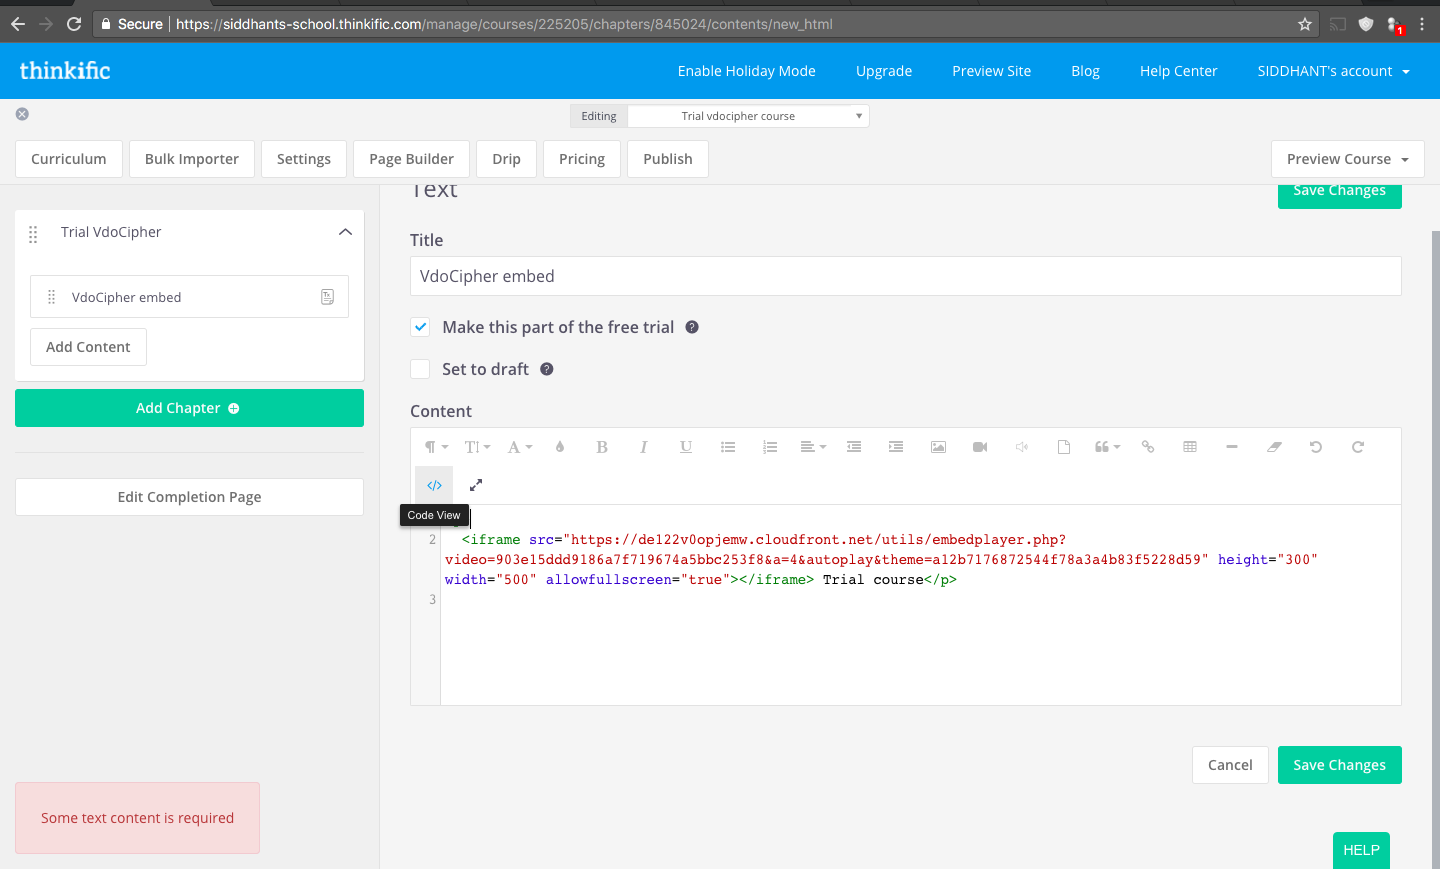Open the Preview Course dropdown
The height and width of the screenshot is (869, 1440).
tap(1347, 159)
